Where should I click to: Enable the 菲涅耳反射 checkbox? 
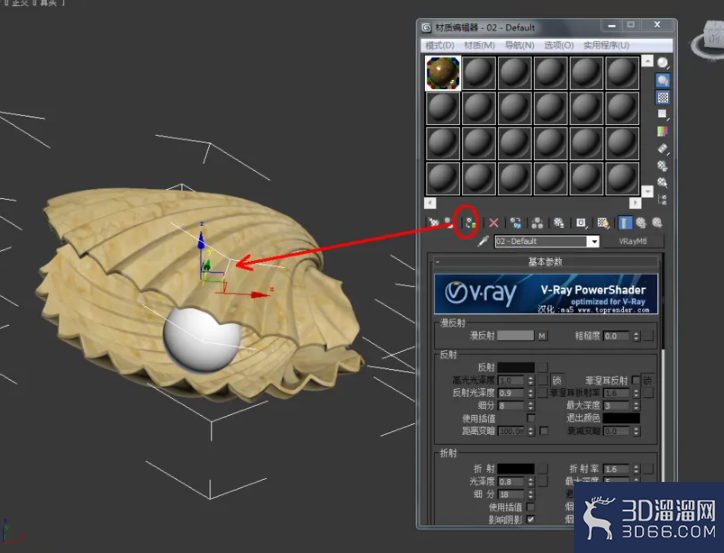tap(636, 380)
